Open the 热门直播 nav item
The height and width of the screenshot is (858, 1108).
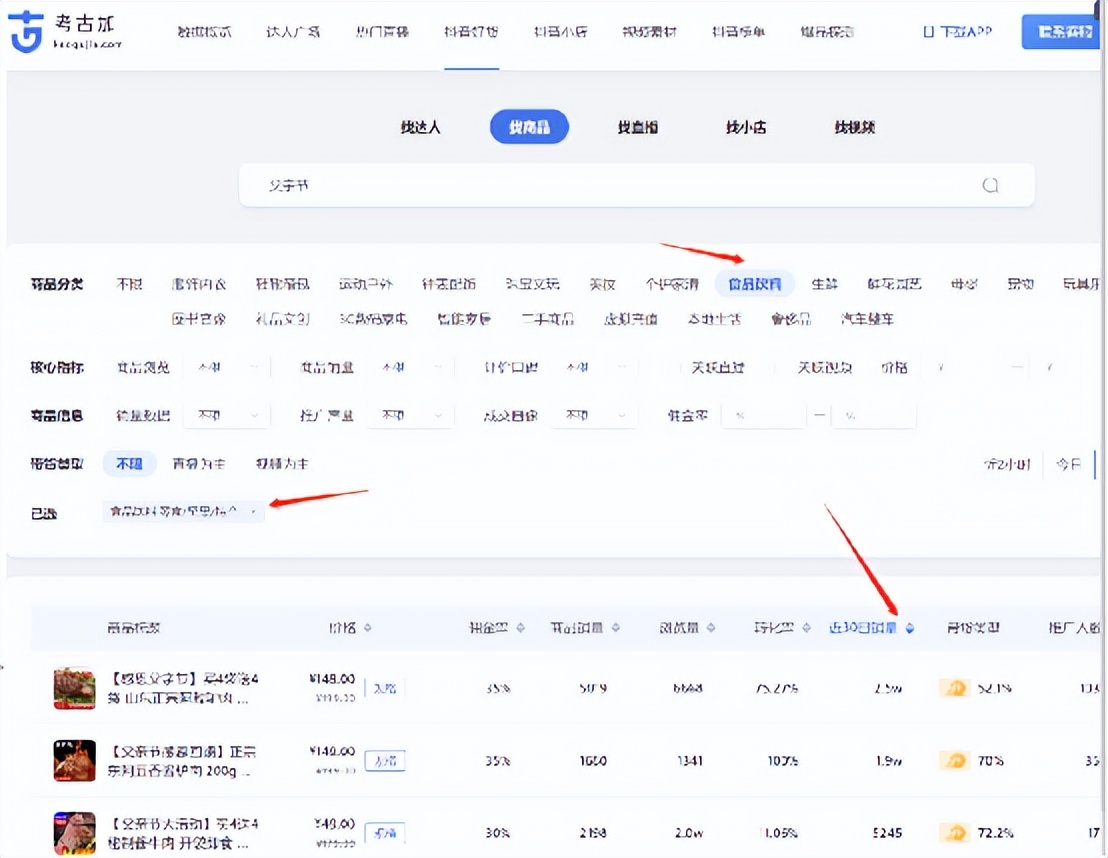(x=382, y=32)
